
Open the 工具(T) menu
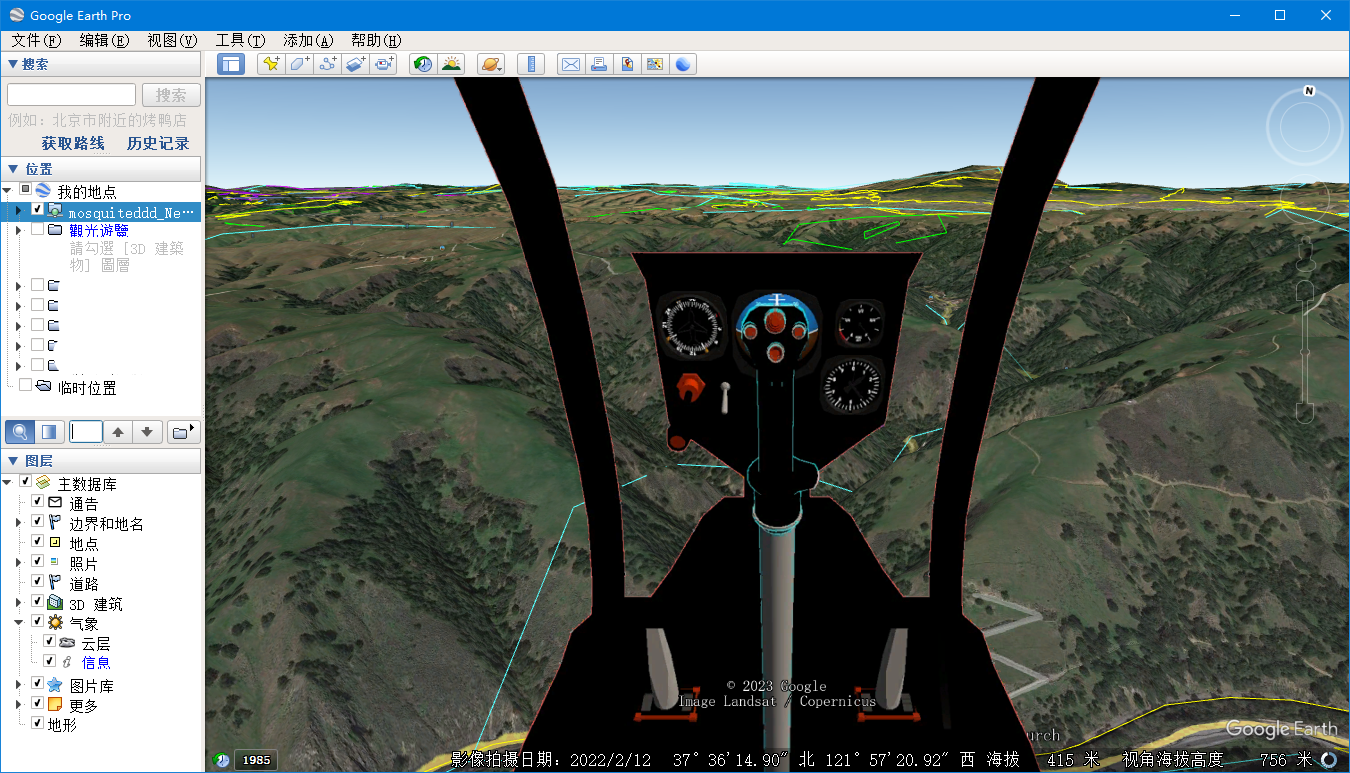point(240,40)
